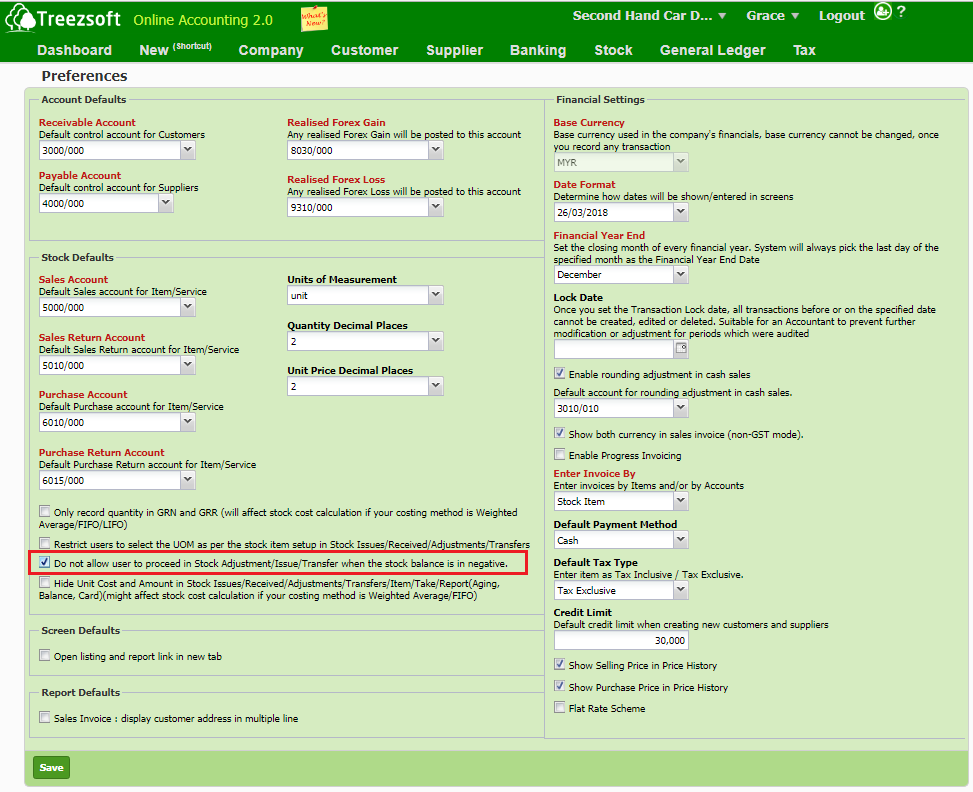
Task: Enable Progress Invoicing checkbox
Action: pyautogui.click(x=560, y=455)
